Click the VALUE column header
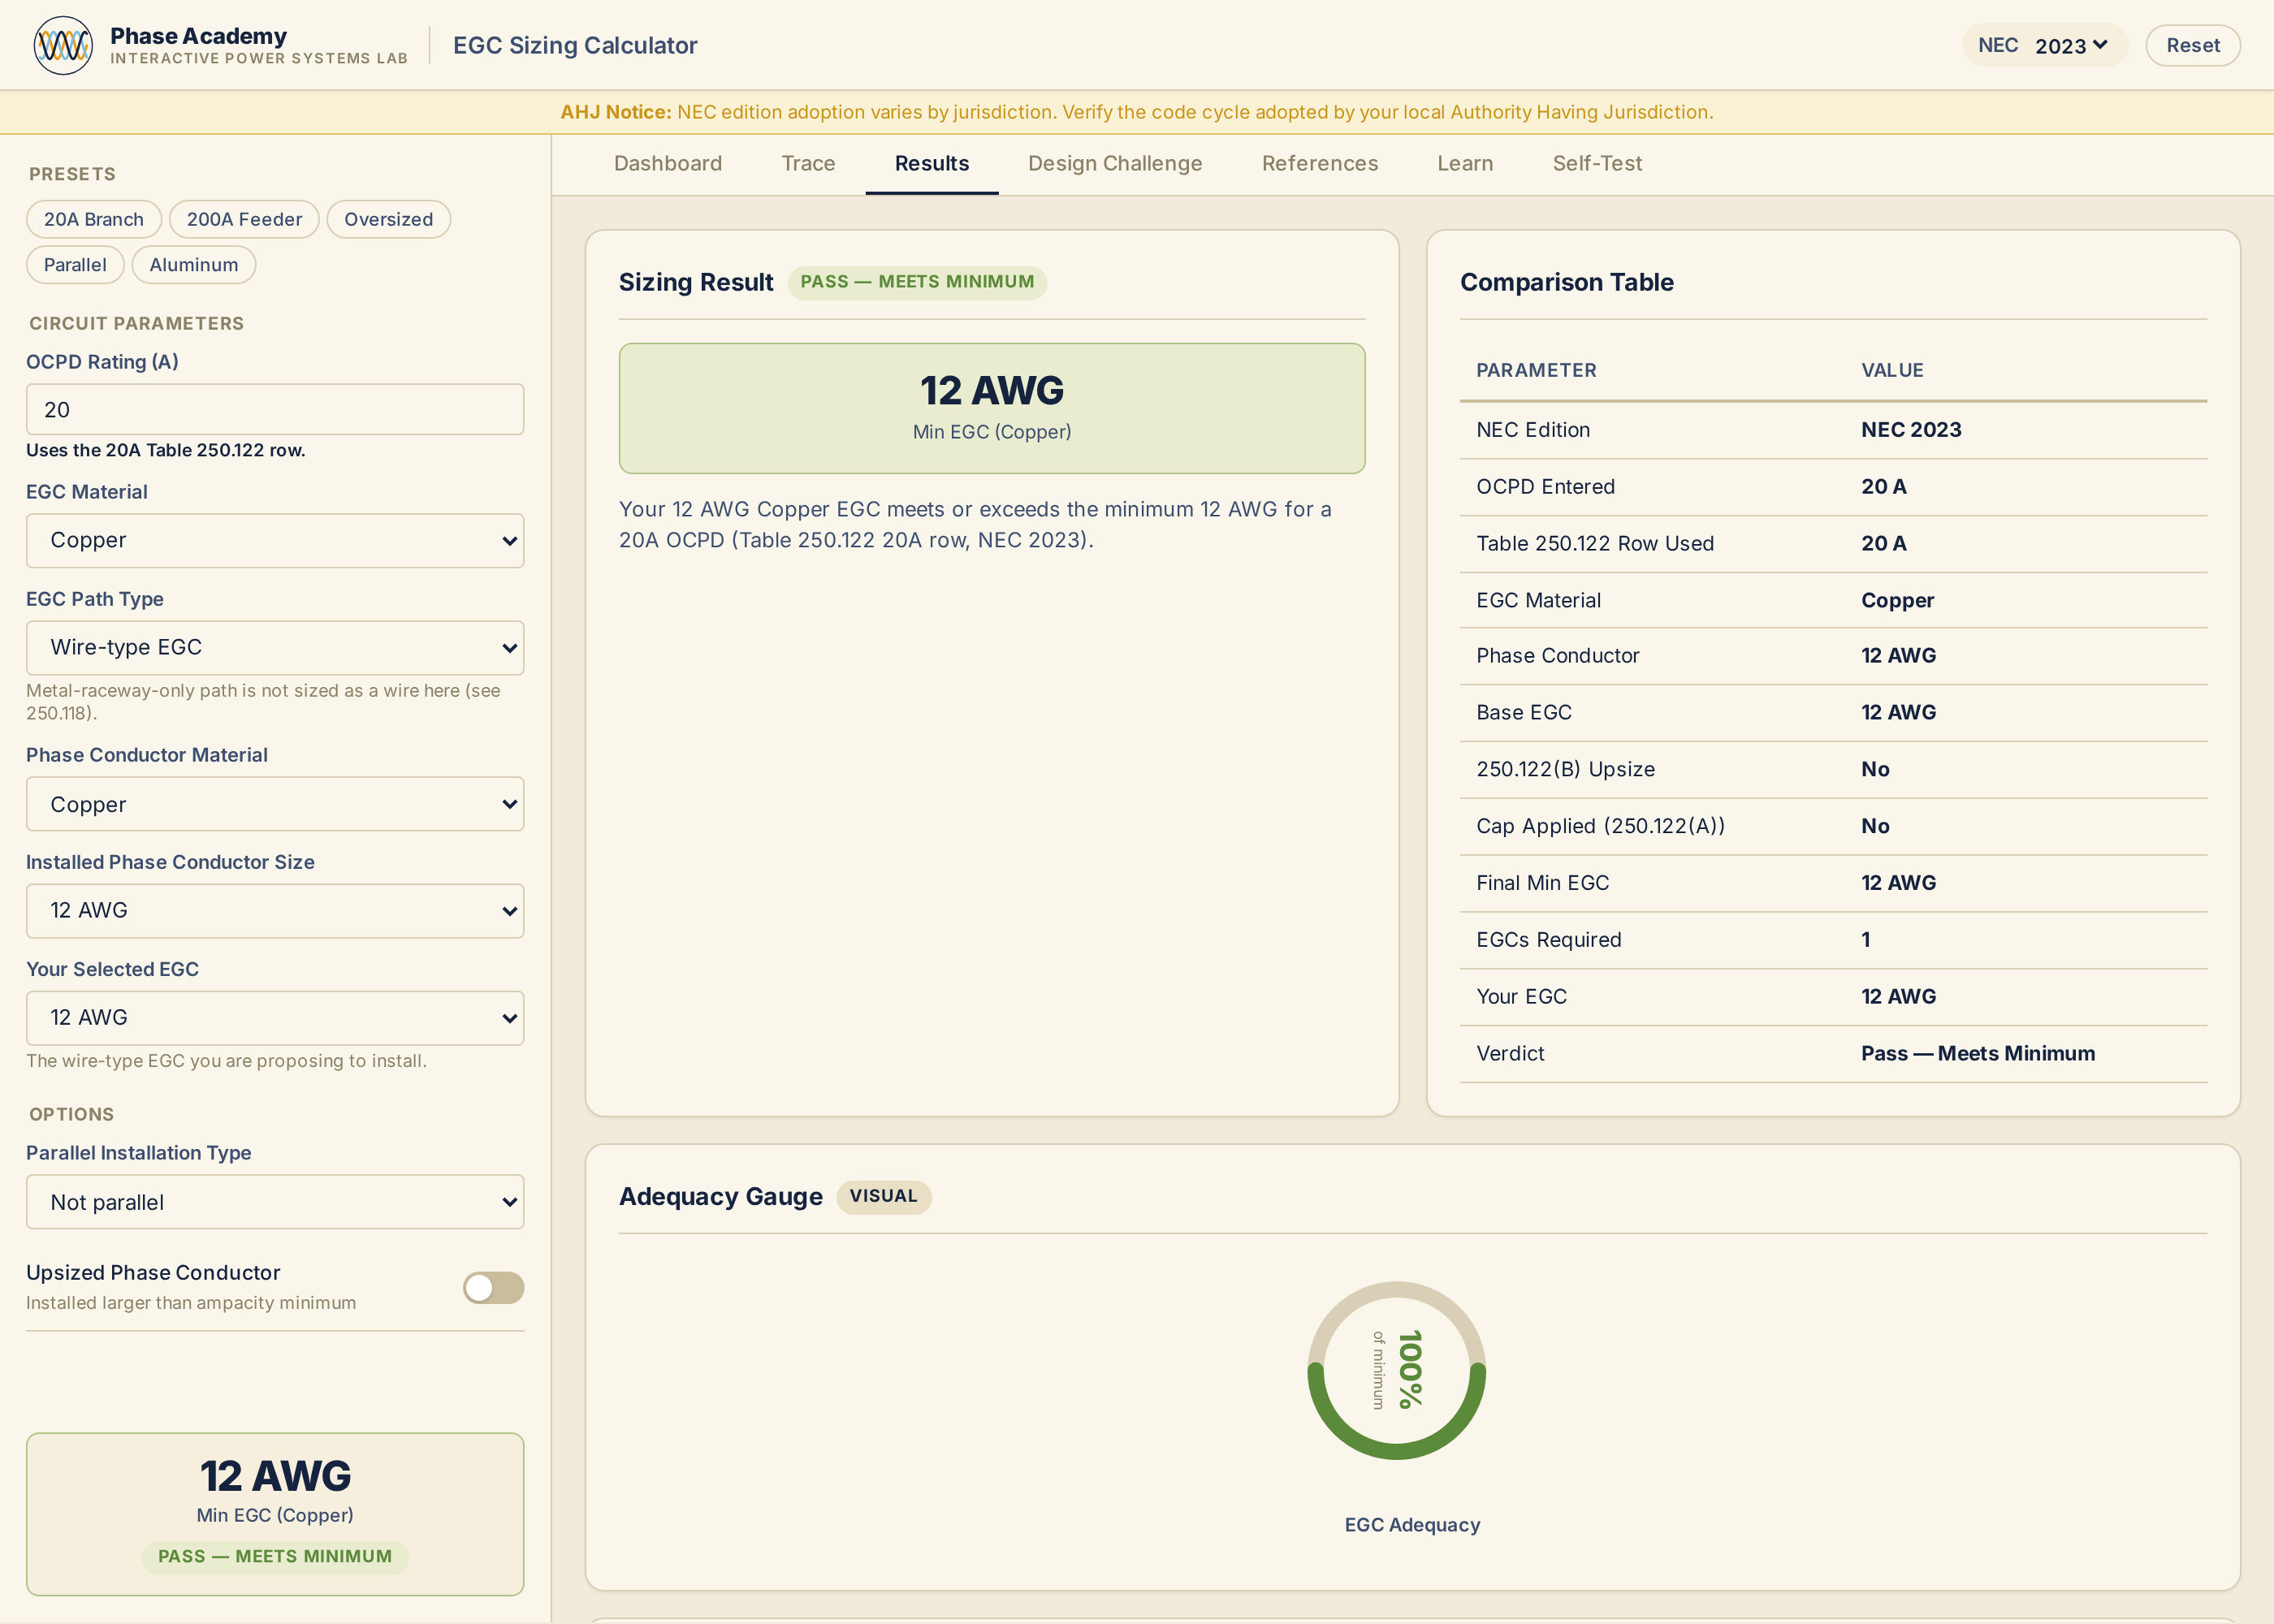The height and width of the screenshot is (1624, 2274). tap(1892, 370)
